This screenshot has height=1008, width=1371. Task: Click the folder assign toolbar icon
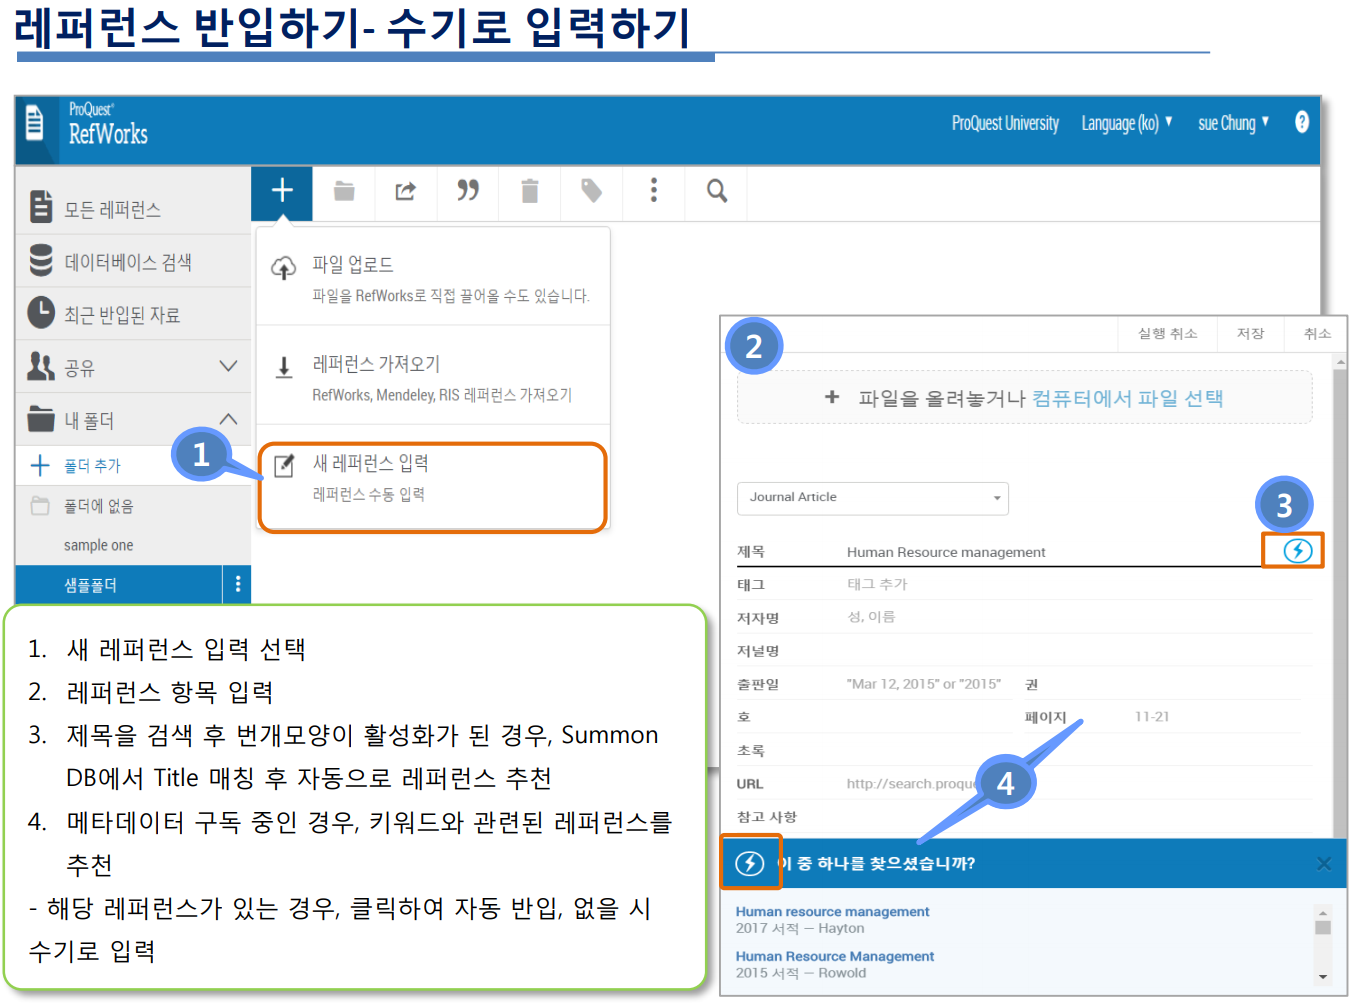pyautogui.click(x=344, y=190)
